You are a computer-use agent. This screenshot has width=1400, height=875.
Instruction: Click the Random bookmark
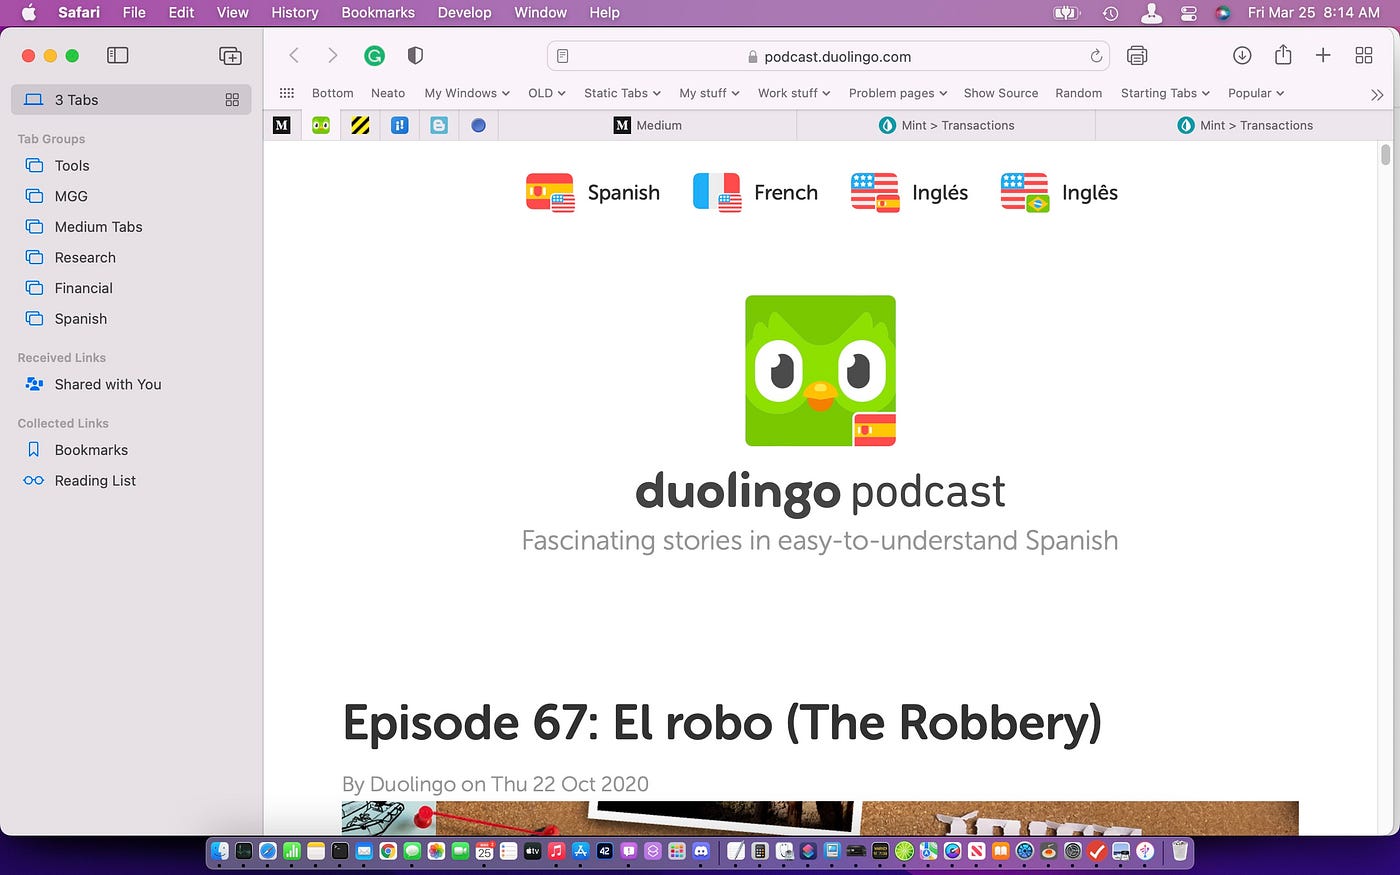[1079, 93]
